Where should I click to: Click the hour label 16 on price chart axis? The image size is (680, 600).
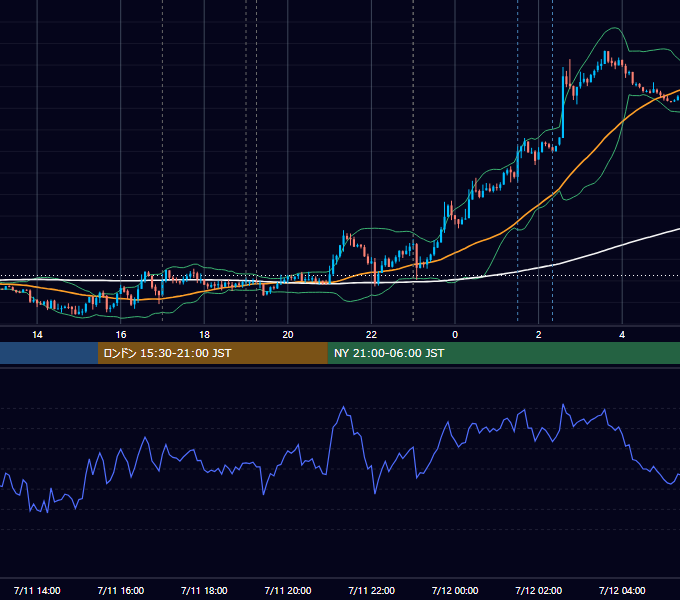(121, 334)
